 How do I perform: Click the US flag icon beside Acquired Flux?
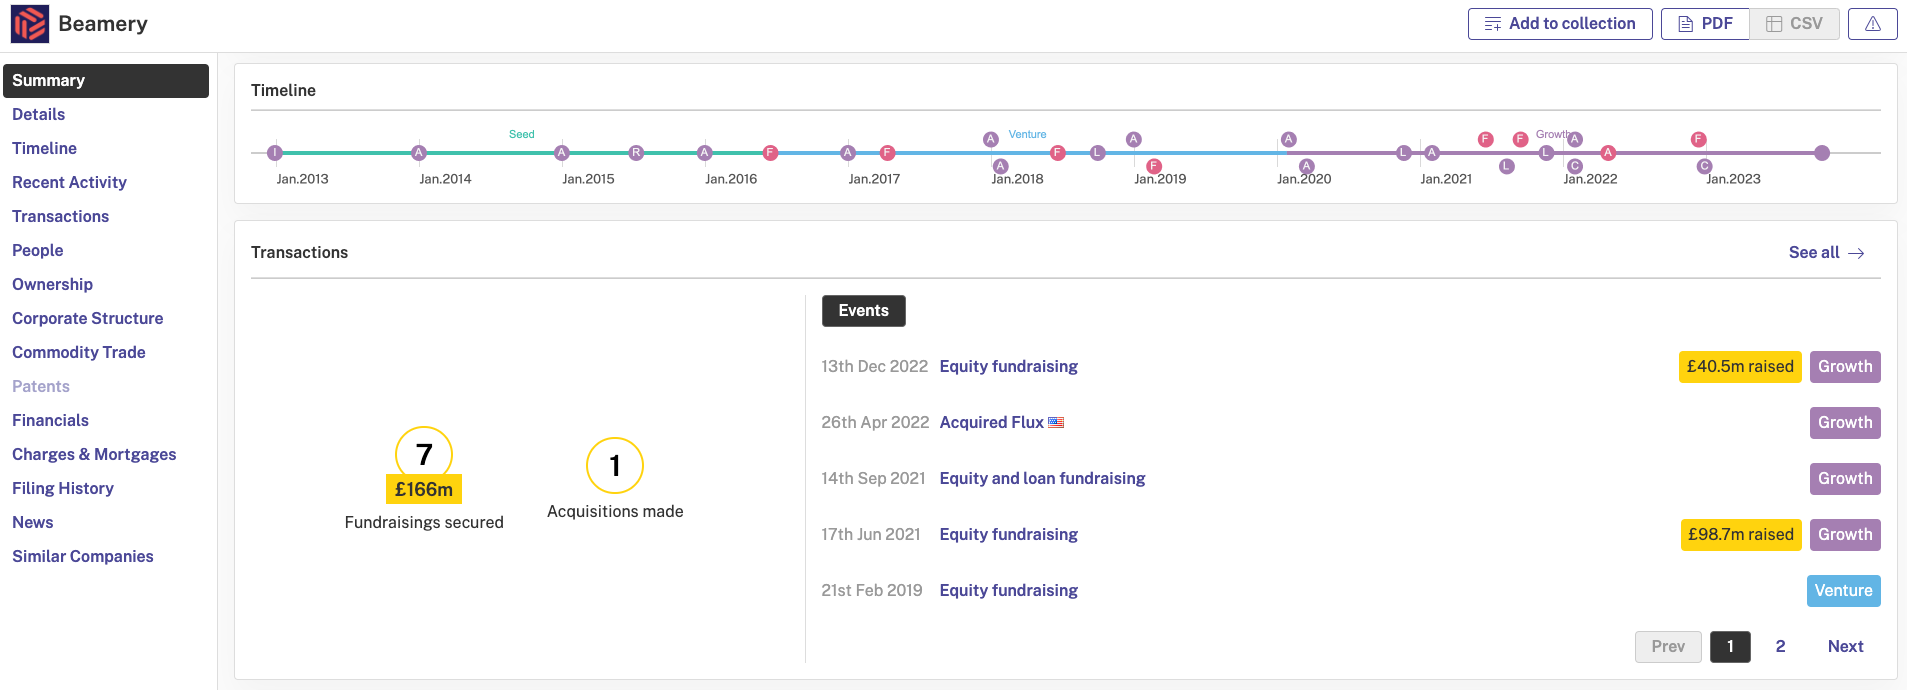coord(1056,423)
